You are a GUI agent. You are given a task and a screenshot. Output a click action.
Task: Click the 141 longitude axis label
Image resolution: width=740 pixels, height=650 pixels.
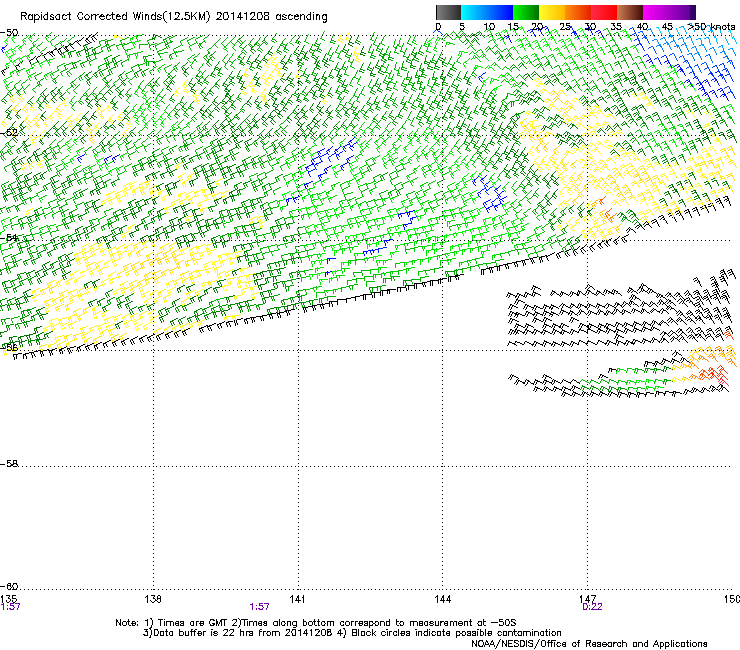point(297,599)
